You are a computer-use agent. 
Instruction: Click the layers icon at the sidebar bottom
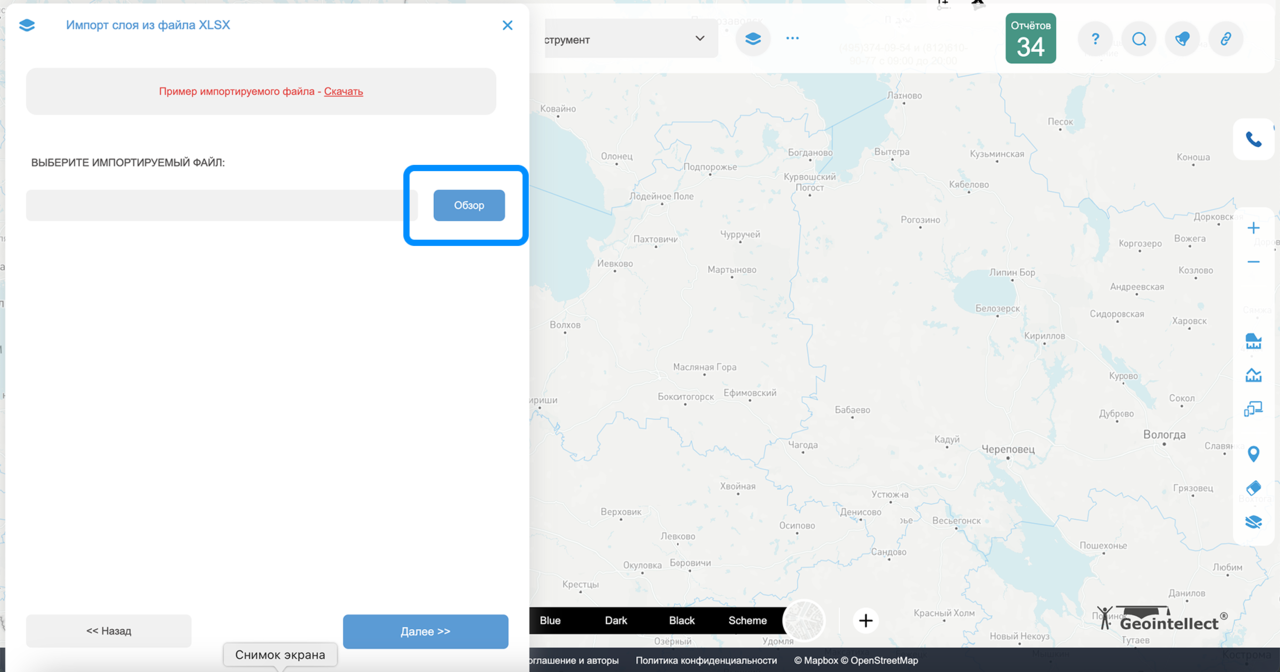[x=1253, y=521]
